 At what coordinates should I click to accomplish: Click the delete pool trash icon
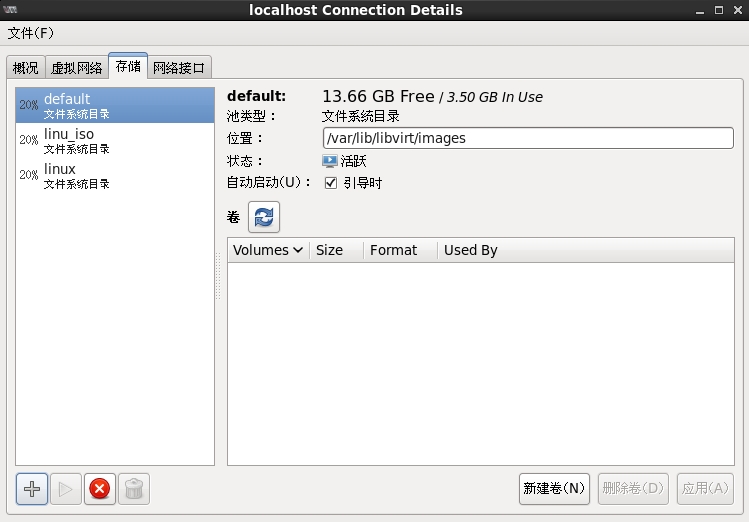point(134,489)
